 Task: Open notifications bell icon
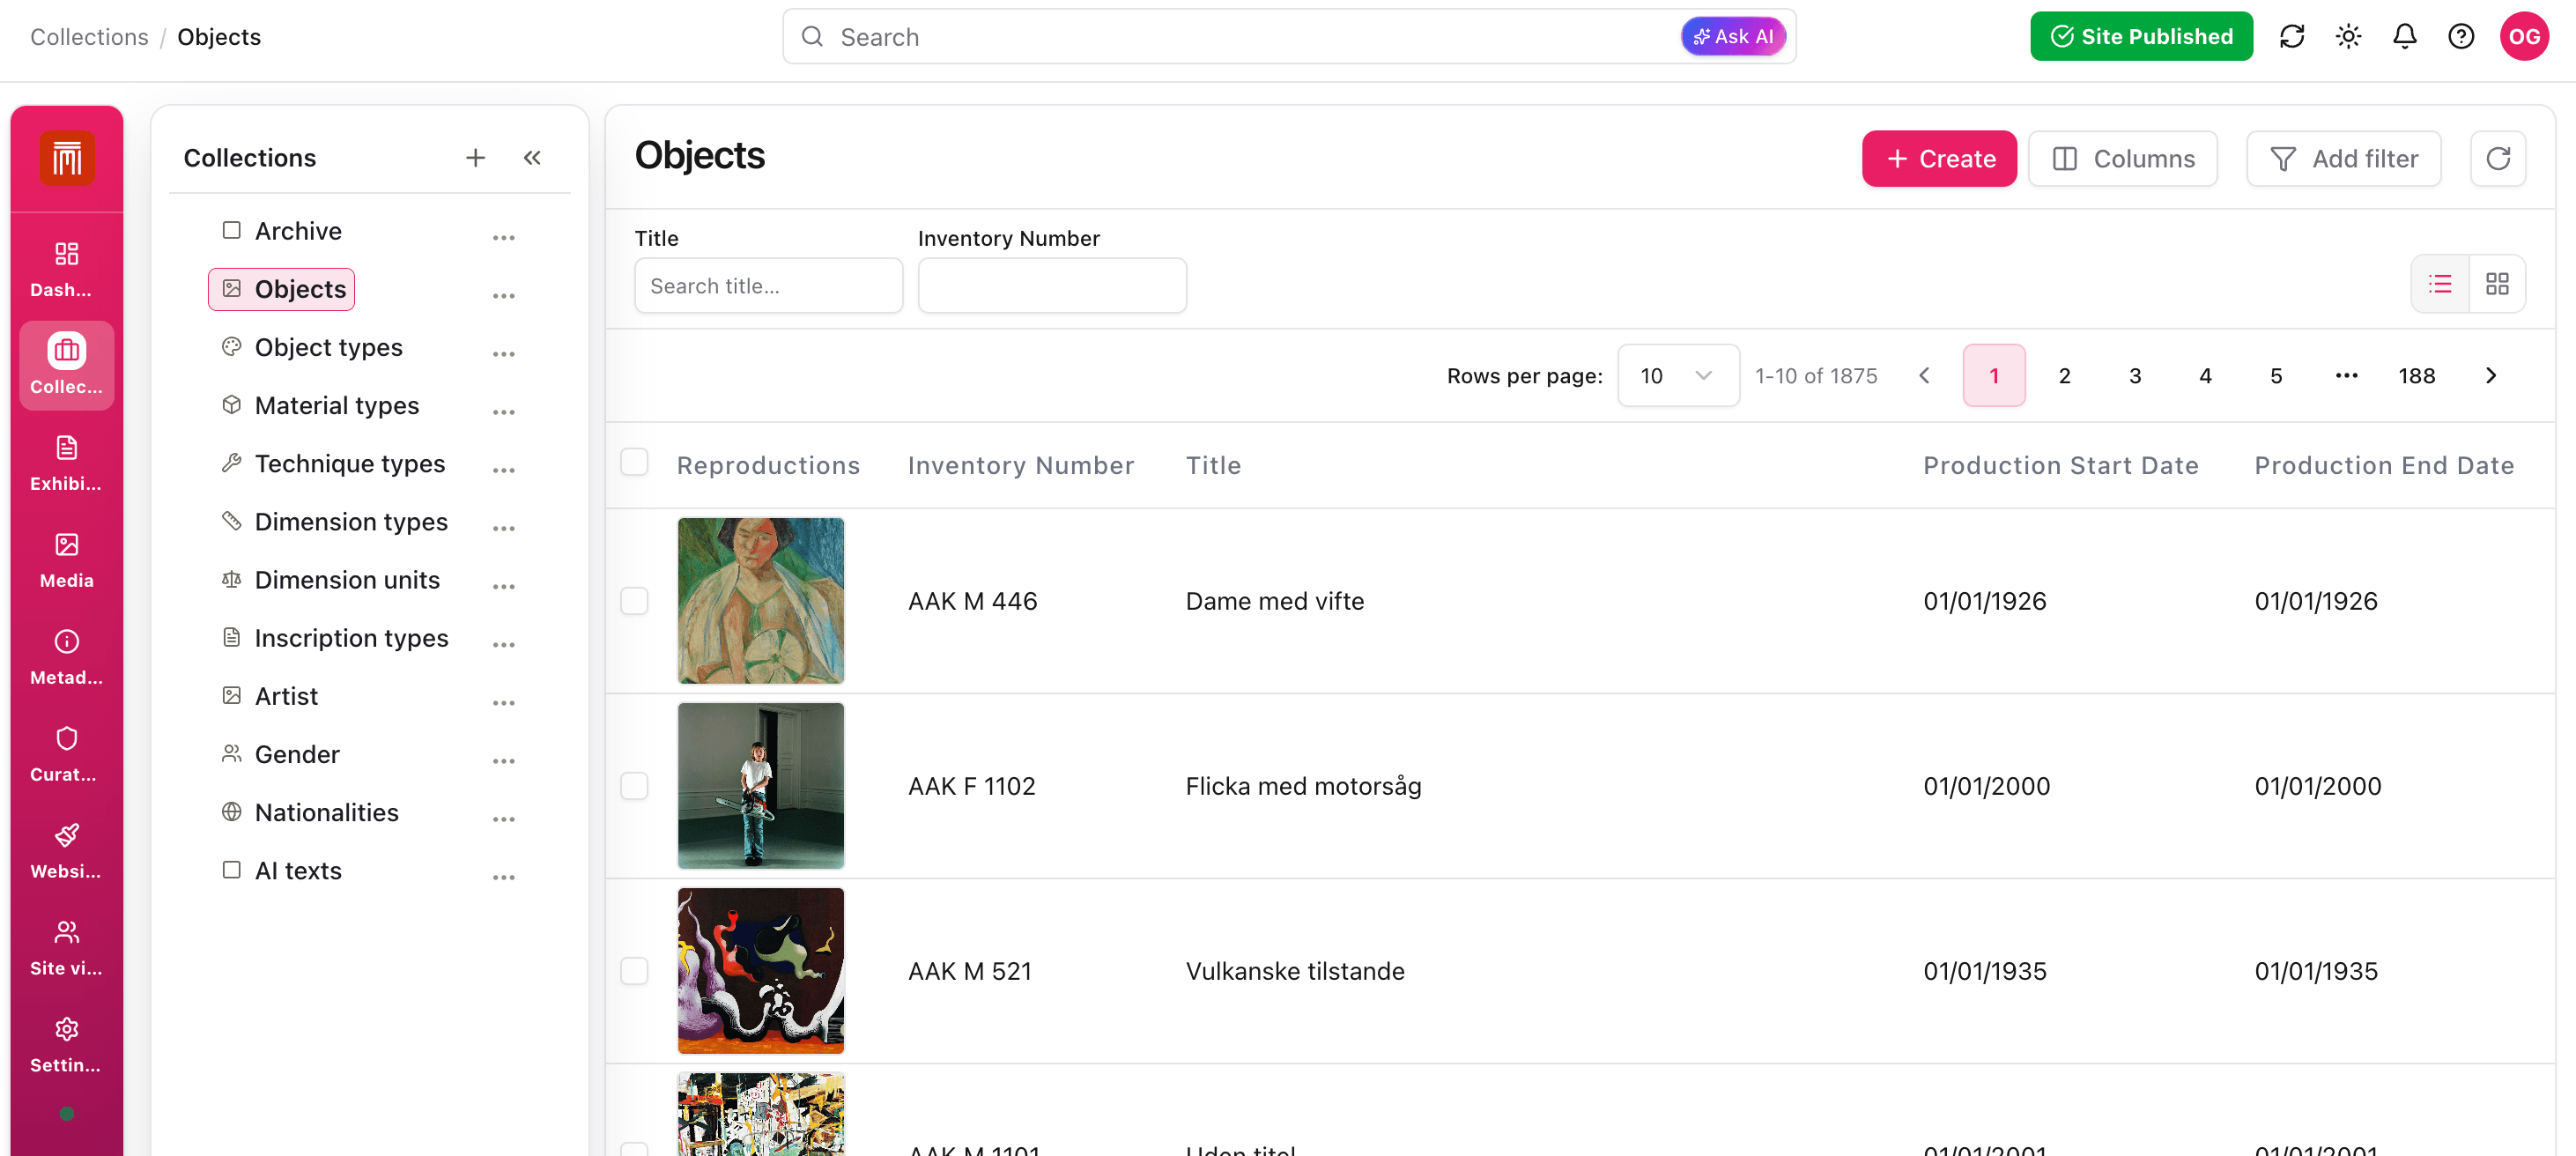[x=2404, y=37]
